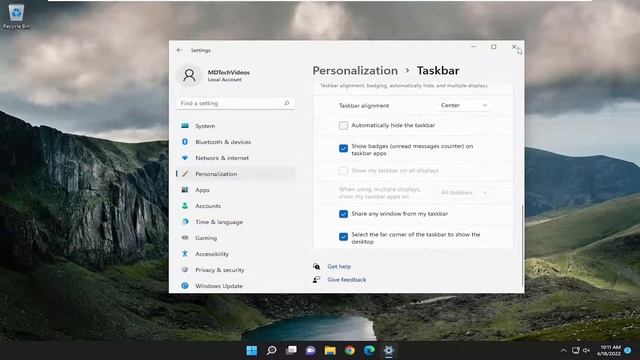Click the Network wifi icon in sidebar
This screenshot has height=360, width=640.
tap(185, 158)
